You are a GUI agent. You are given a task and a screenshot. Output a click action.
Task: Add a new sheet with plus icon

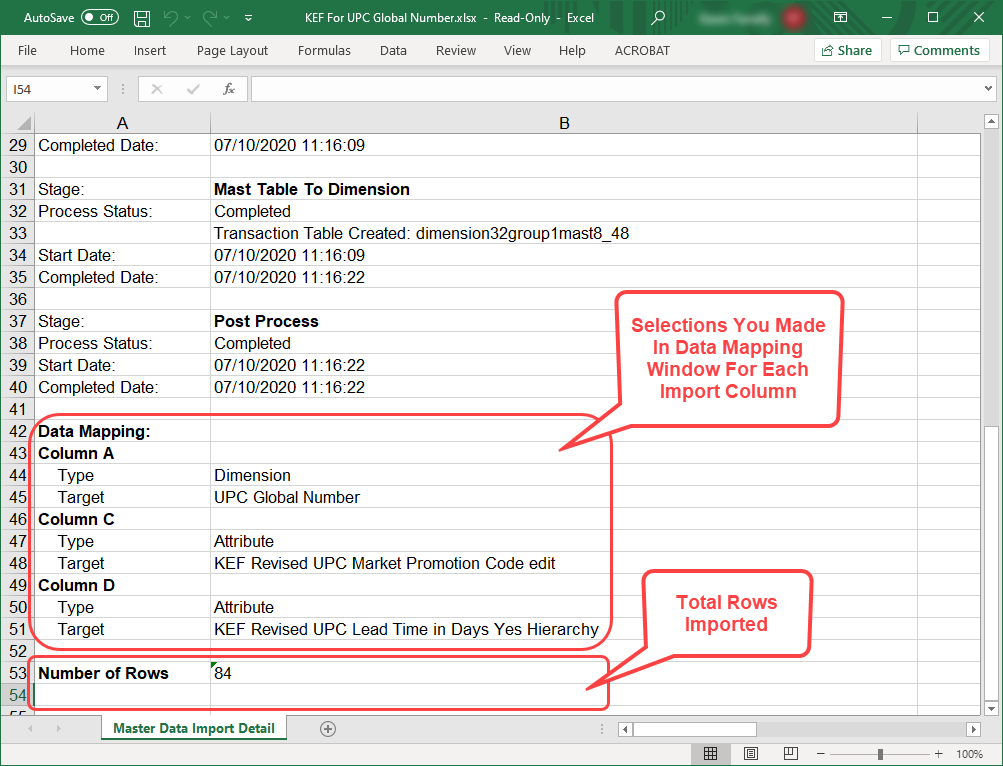(x=327, y=729)
